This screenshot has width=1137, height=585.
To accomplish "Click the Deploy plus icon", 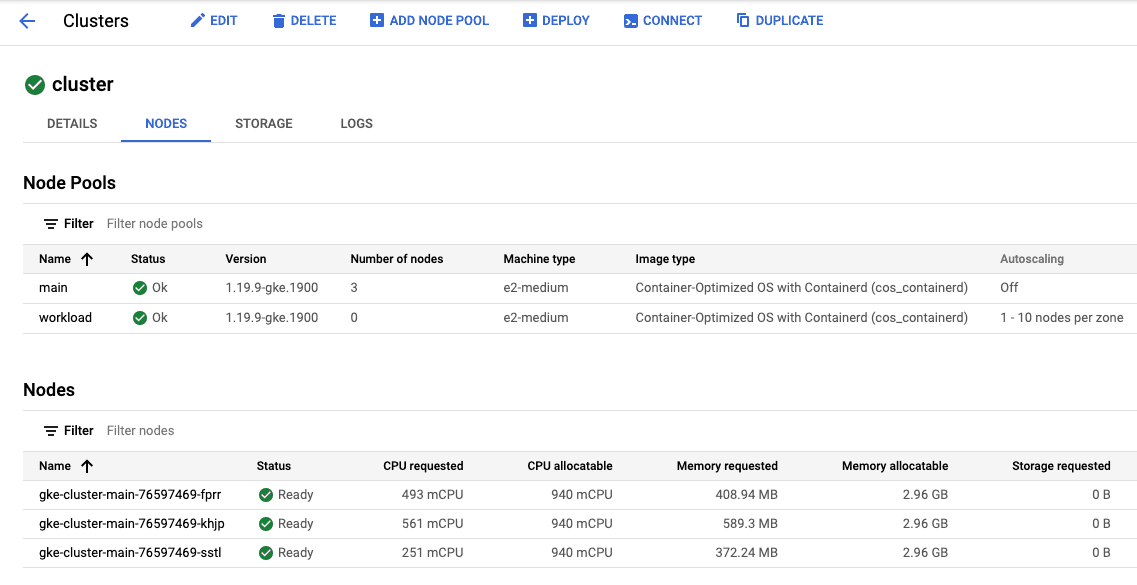I will 530,21.
